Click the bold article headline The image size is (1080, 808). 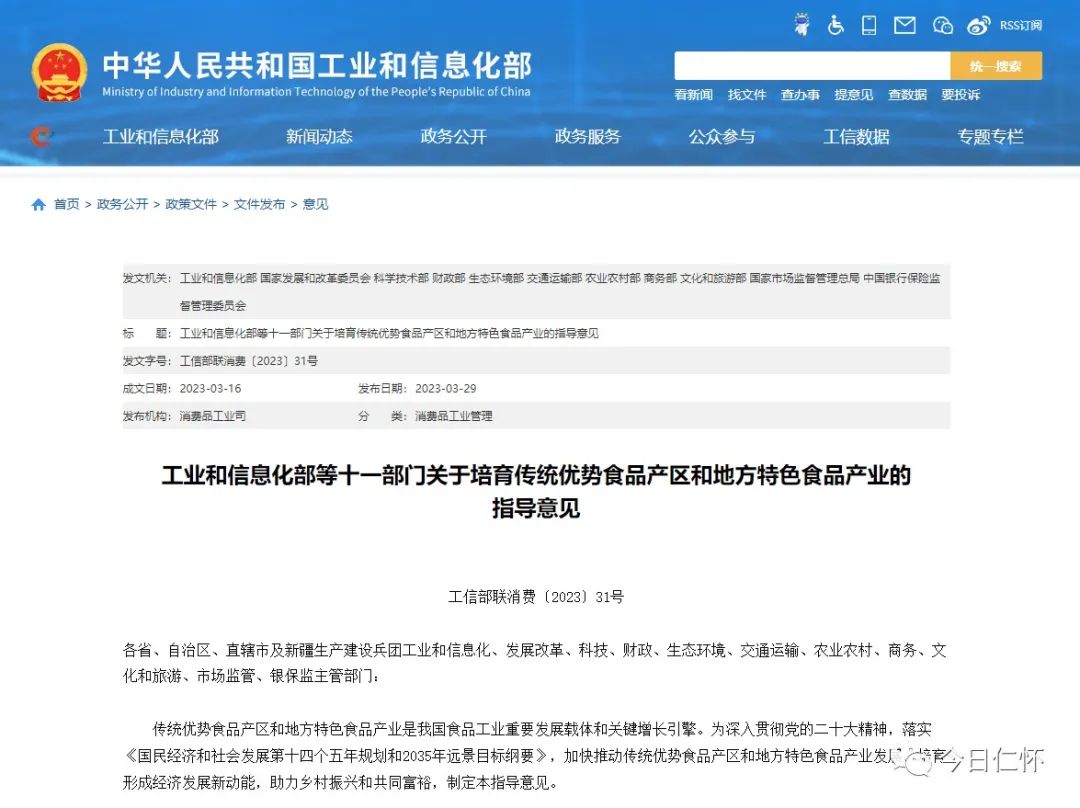point(536,491)
